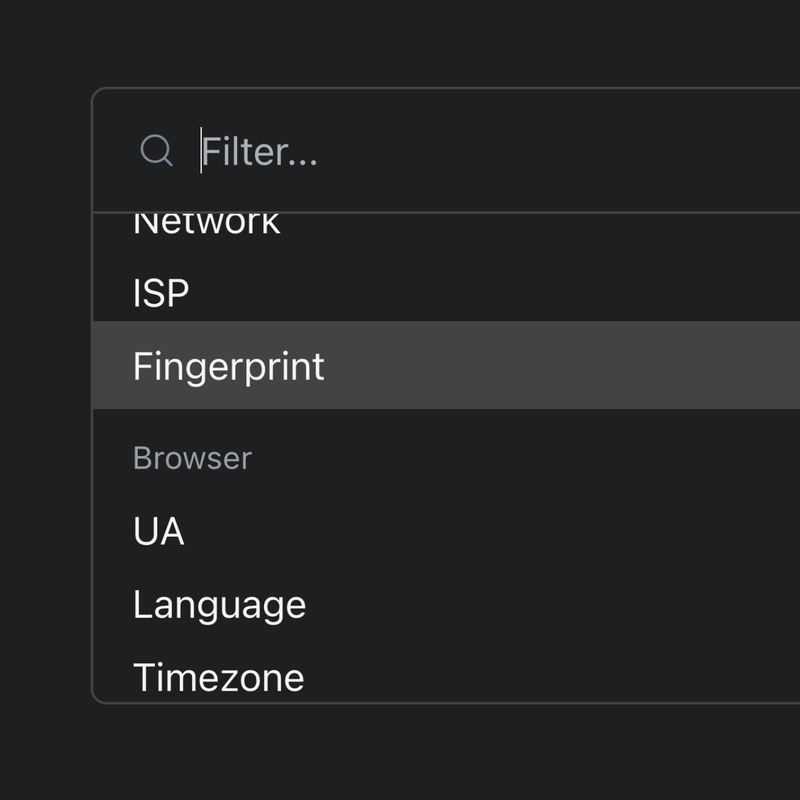Click the Network entry below the filter bar
Image resolution: width=800 pixels, height=800 pixels.
[x=446, y=223]
